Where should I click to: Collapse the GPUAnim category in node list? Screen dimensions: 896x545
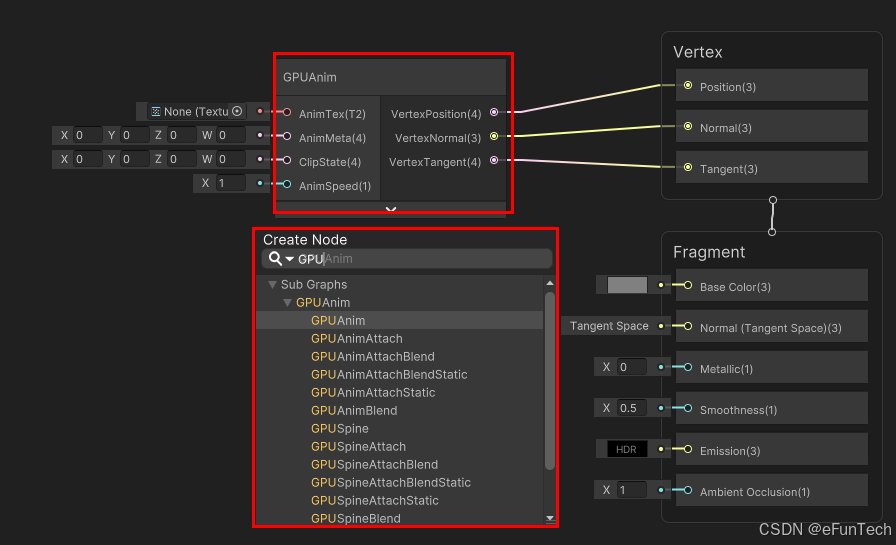click(287, 303)
